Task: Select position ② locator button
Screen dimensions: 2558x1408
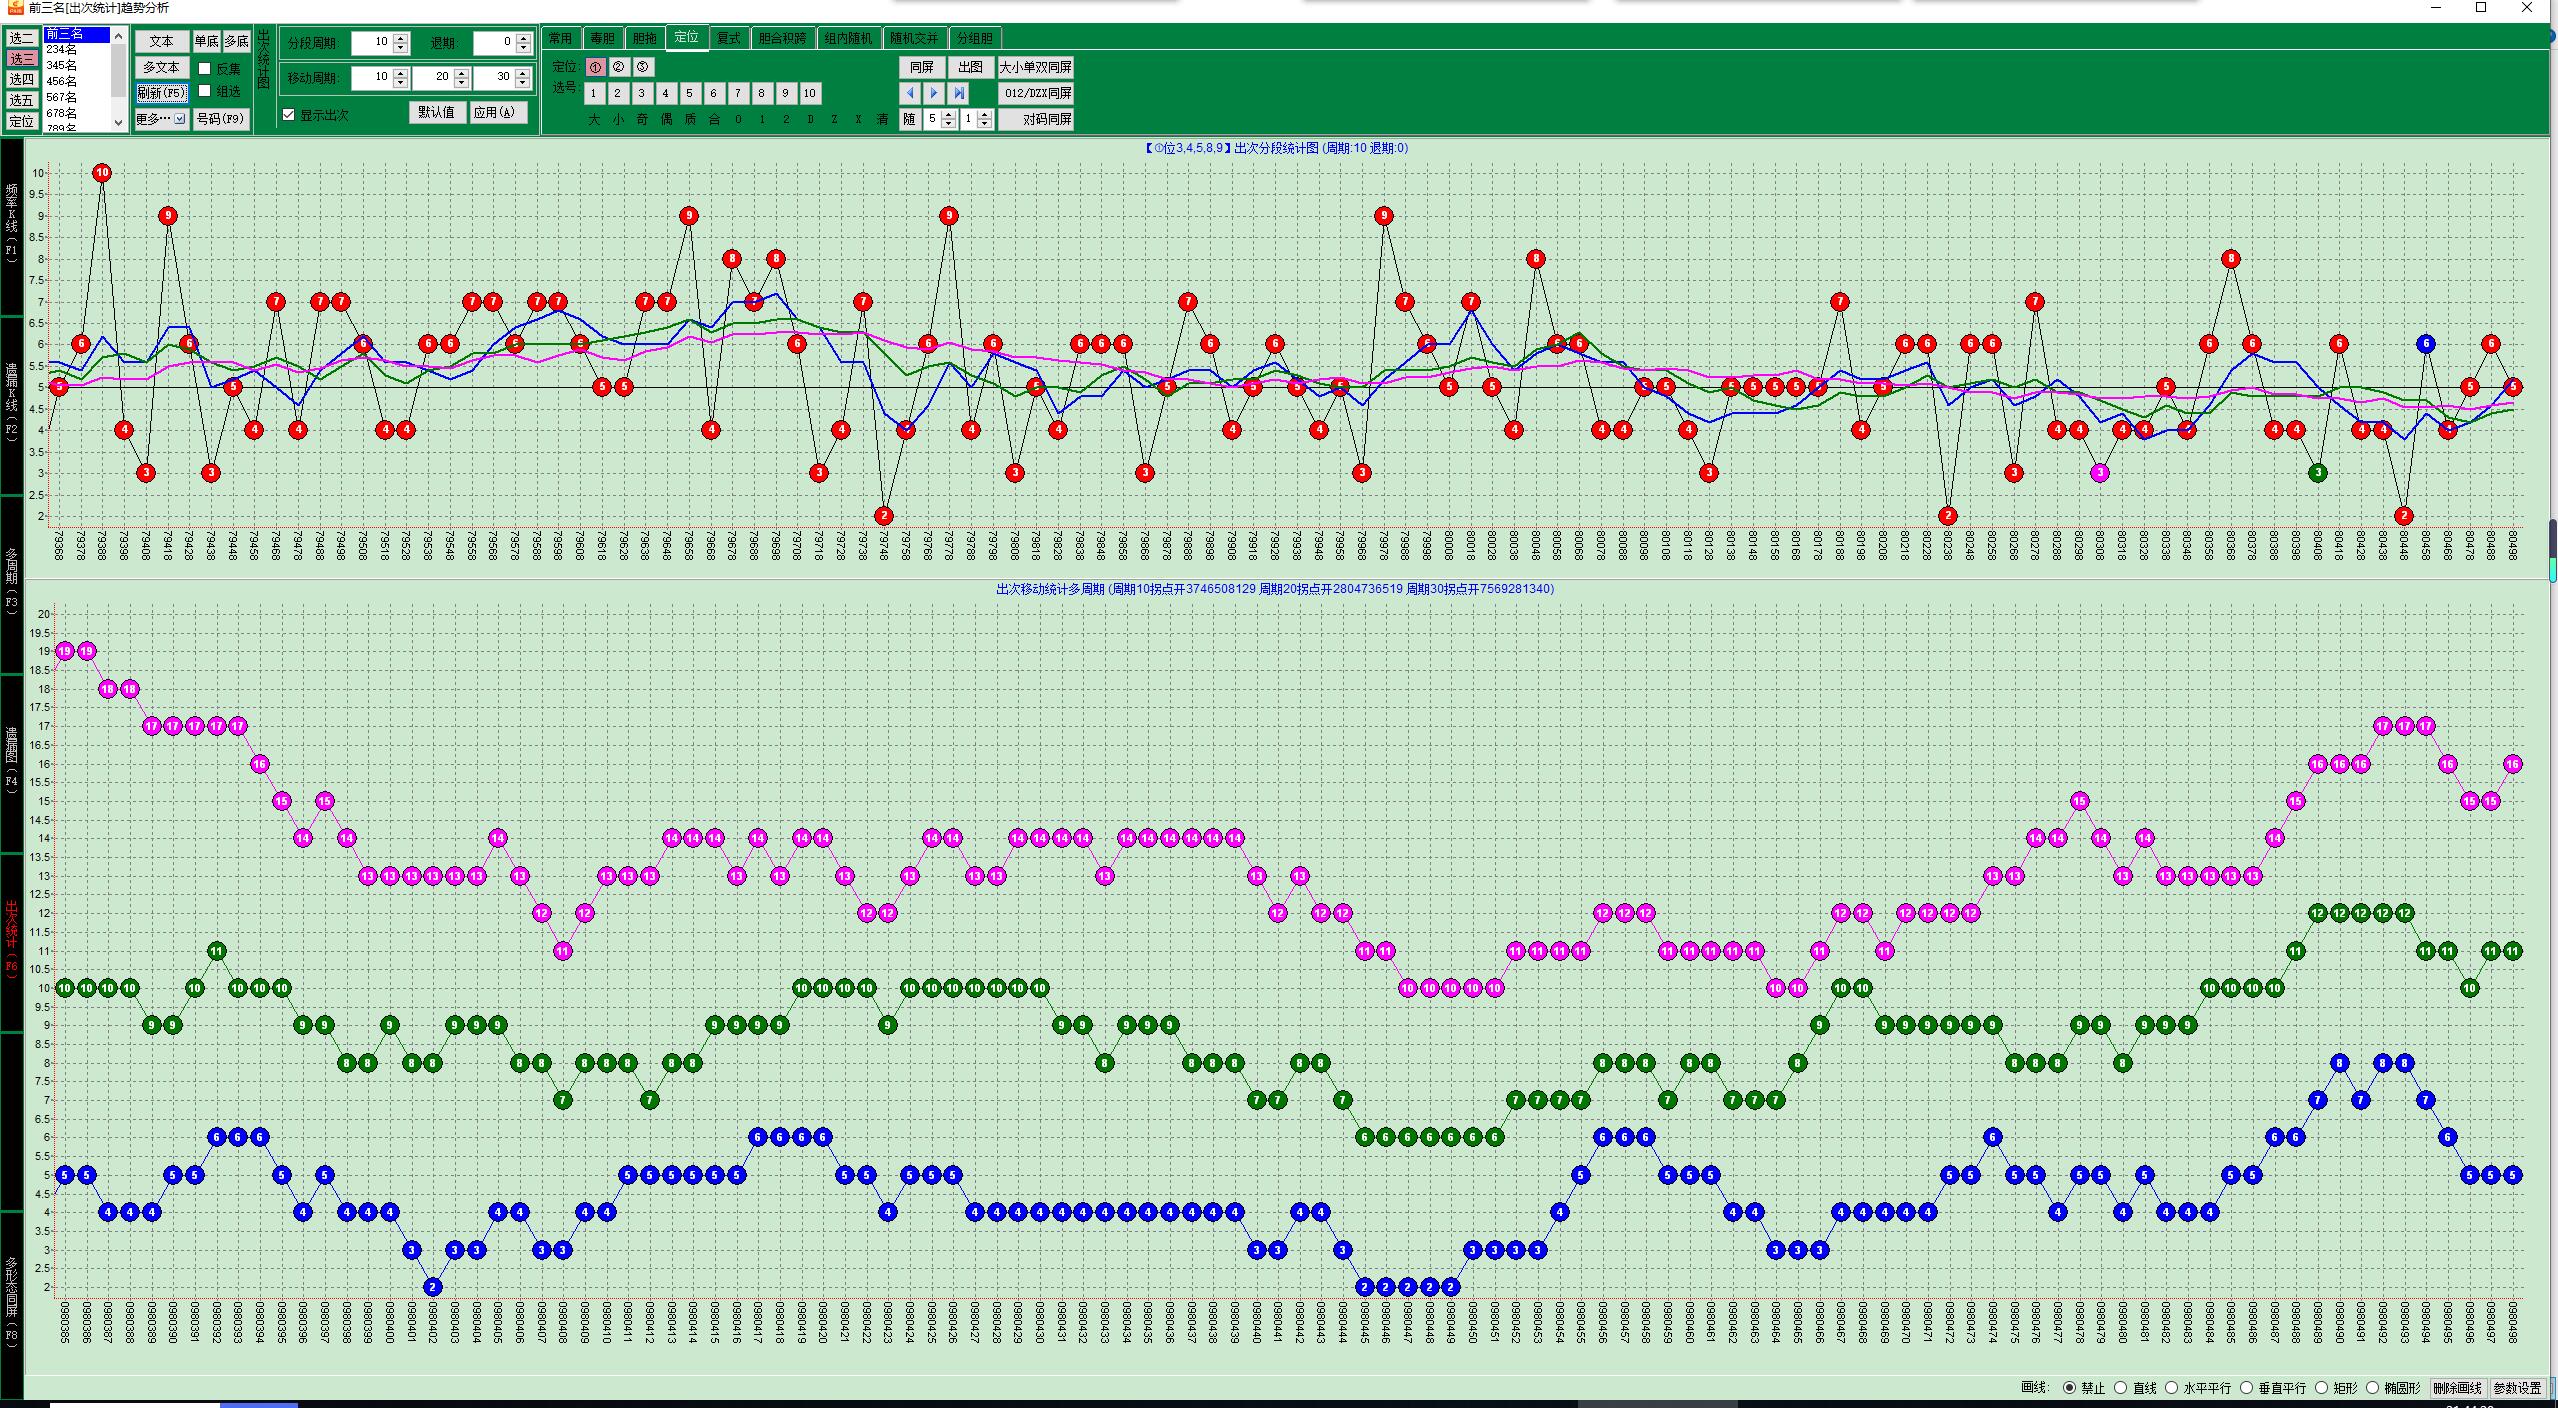Action: point(619,67)
